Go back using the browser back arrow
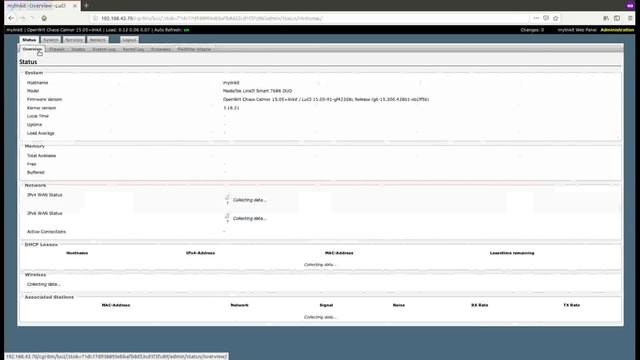Viewport: 640px width, 360px height. pos(11,18)
